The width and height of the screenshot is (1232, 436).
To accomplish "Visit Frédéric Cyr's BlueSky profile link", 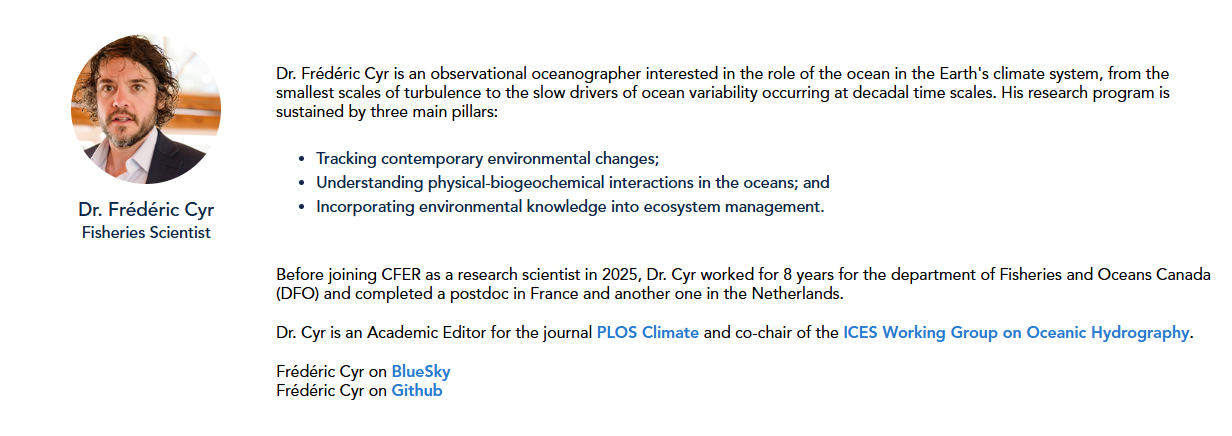I will 420,372.
